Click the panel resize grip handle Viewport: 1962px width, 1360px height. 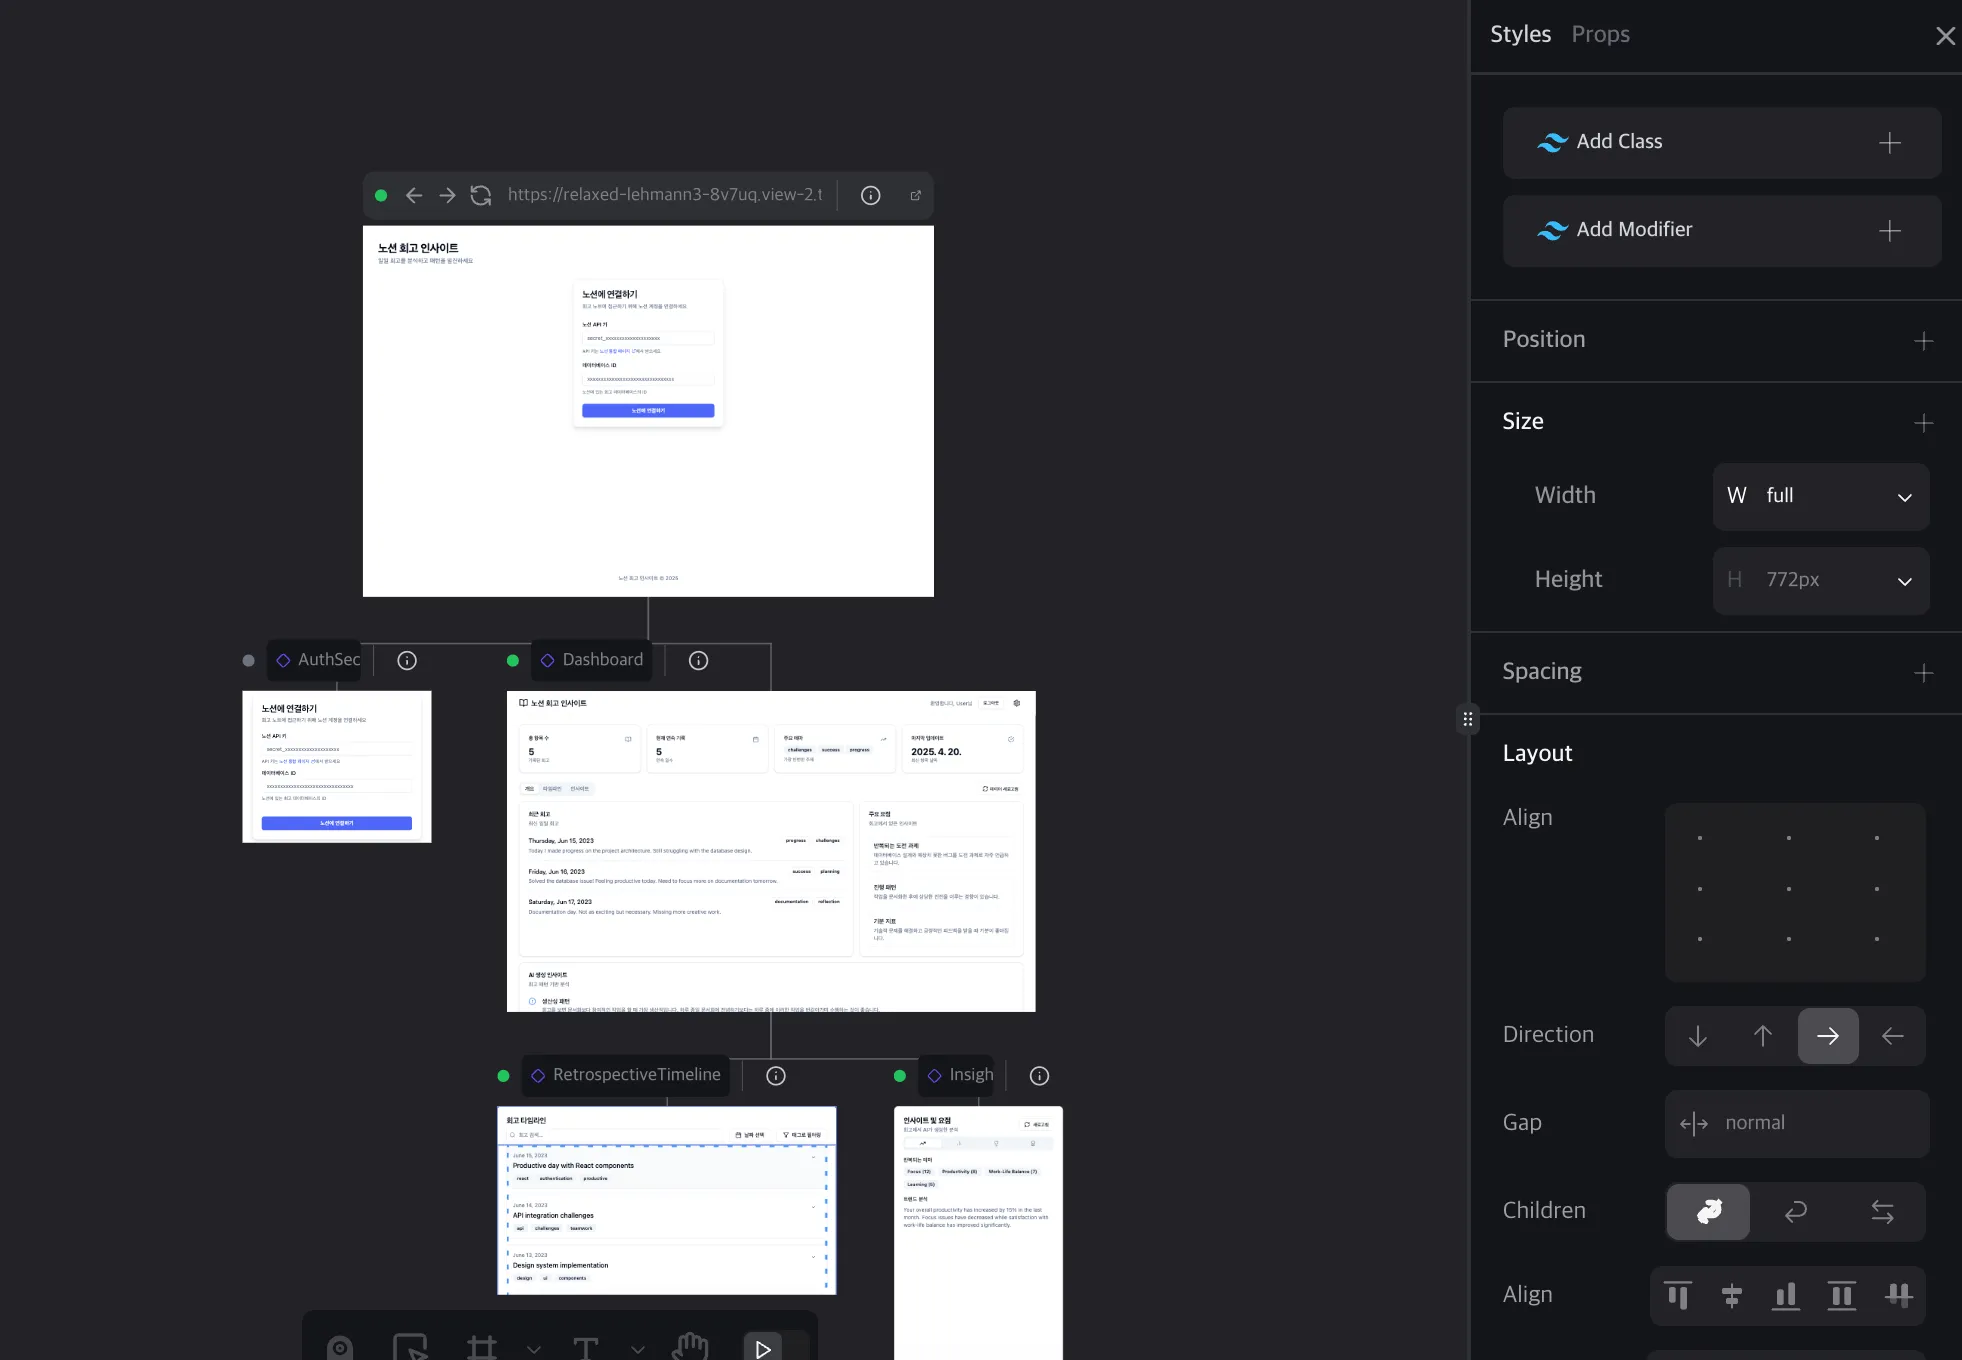[1468, 719]
